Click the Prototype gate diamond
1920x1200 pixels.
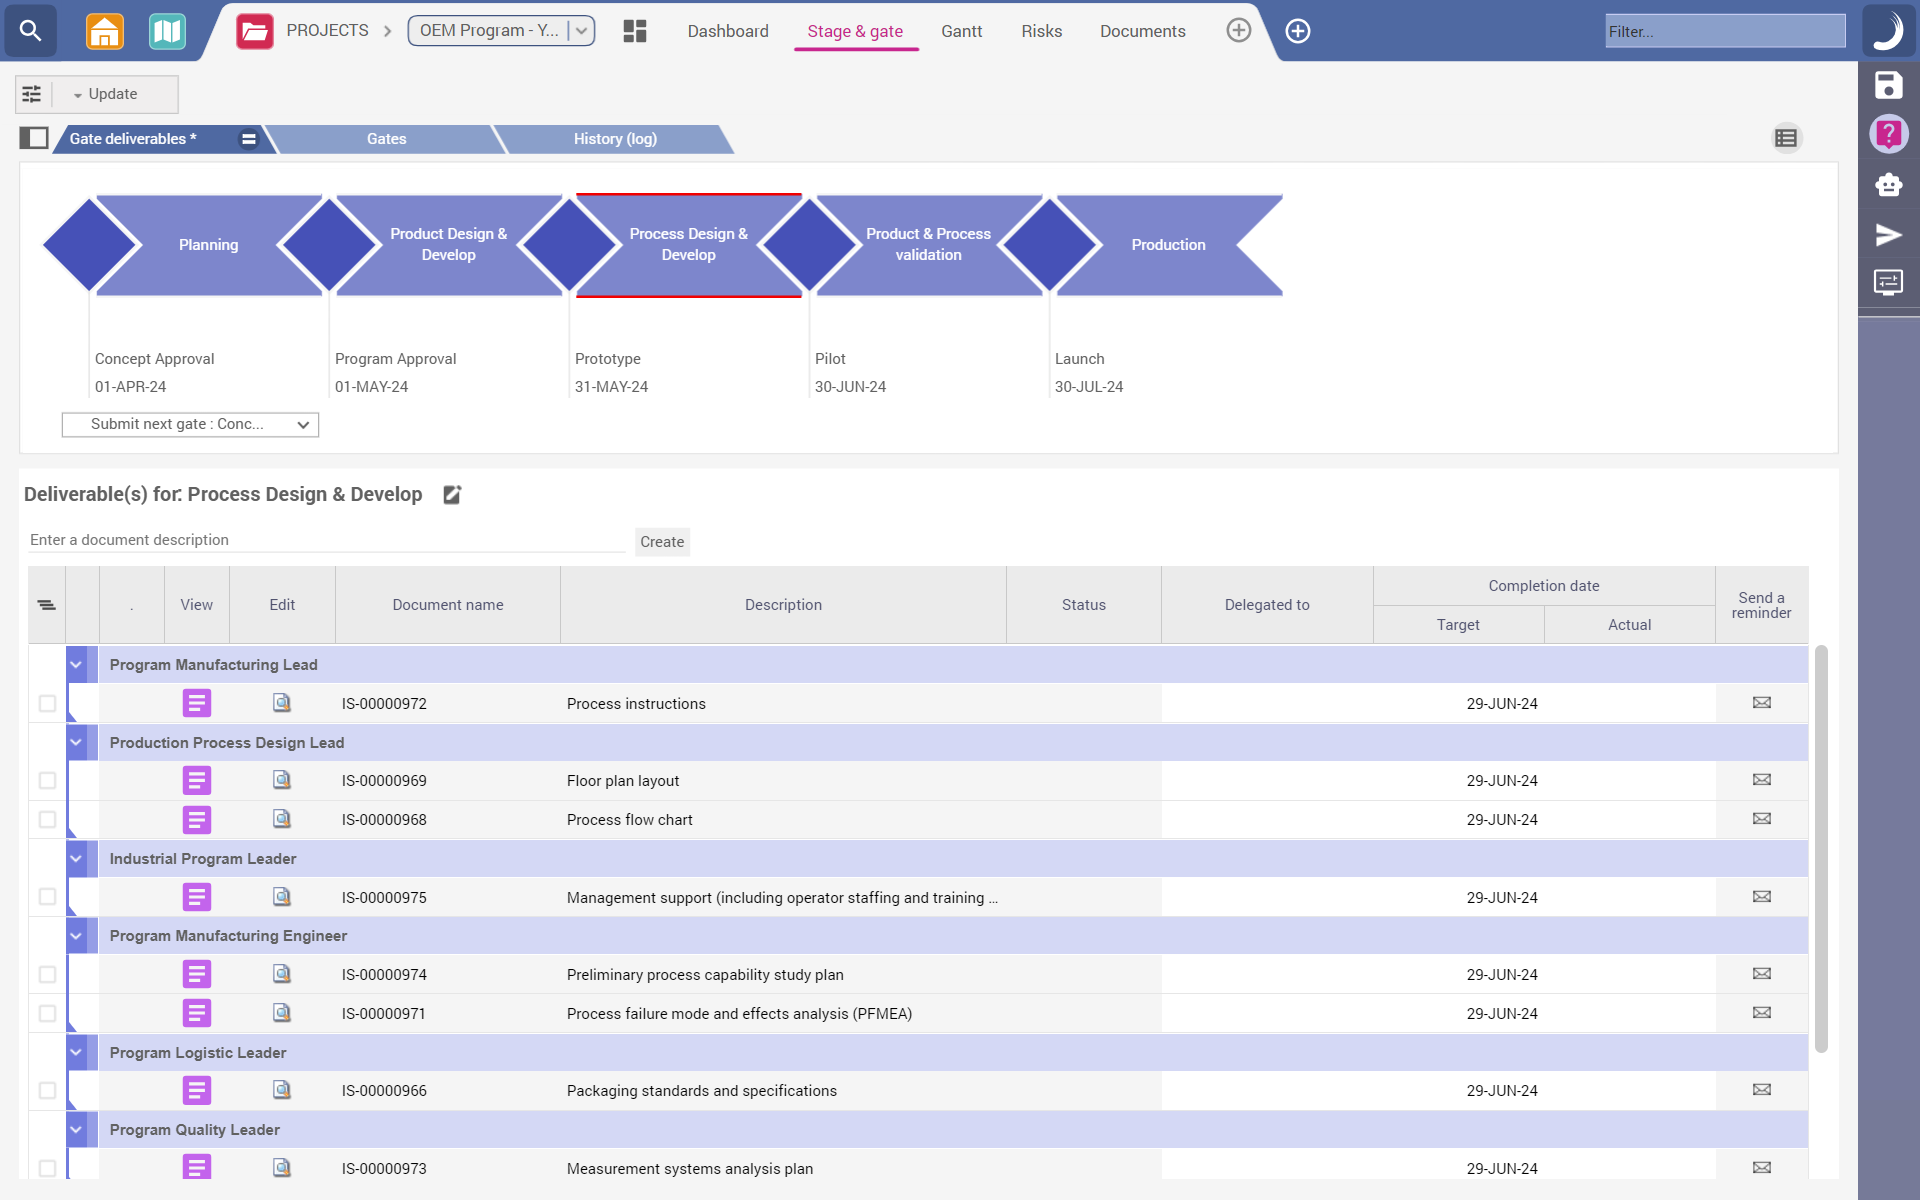(x=569, y=245)
